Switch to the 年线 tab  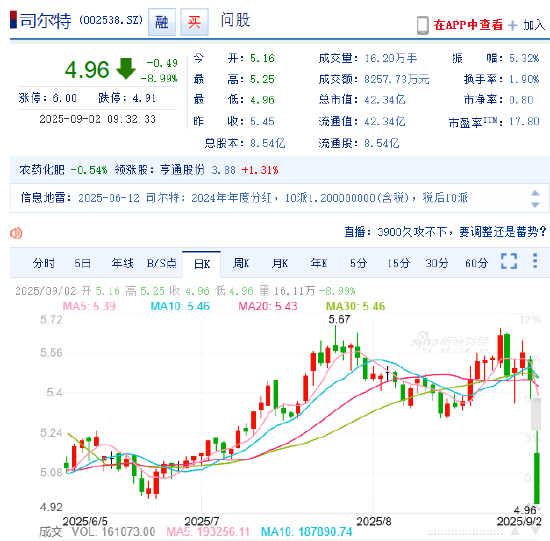coord(122,263)
